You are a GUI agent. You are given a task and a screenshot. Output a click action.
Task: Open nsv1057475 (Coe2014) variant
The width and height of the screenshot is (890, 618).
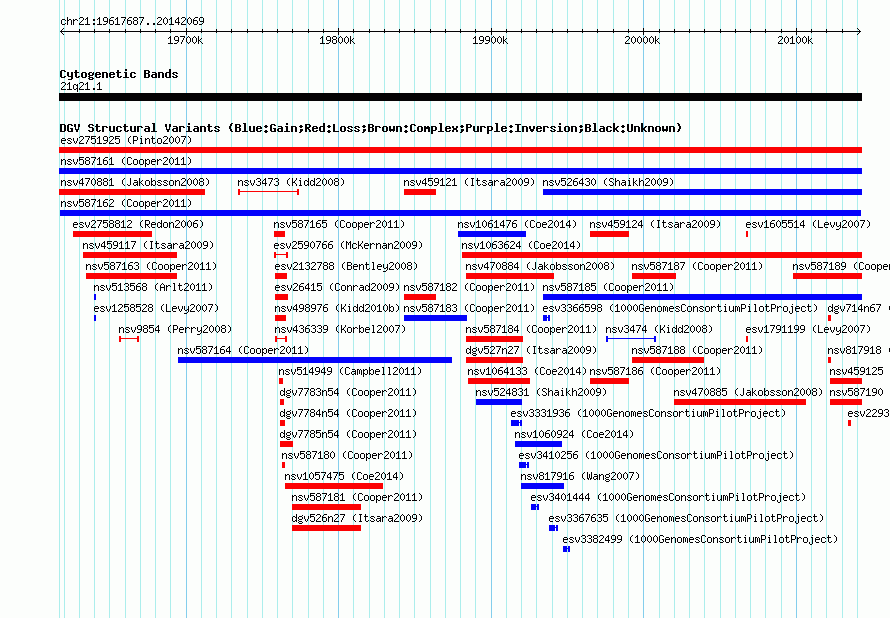[344, 476]
